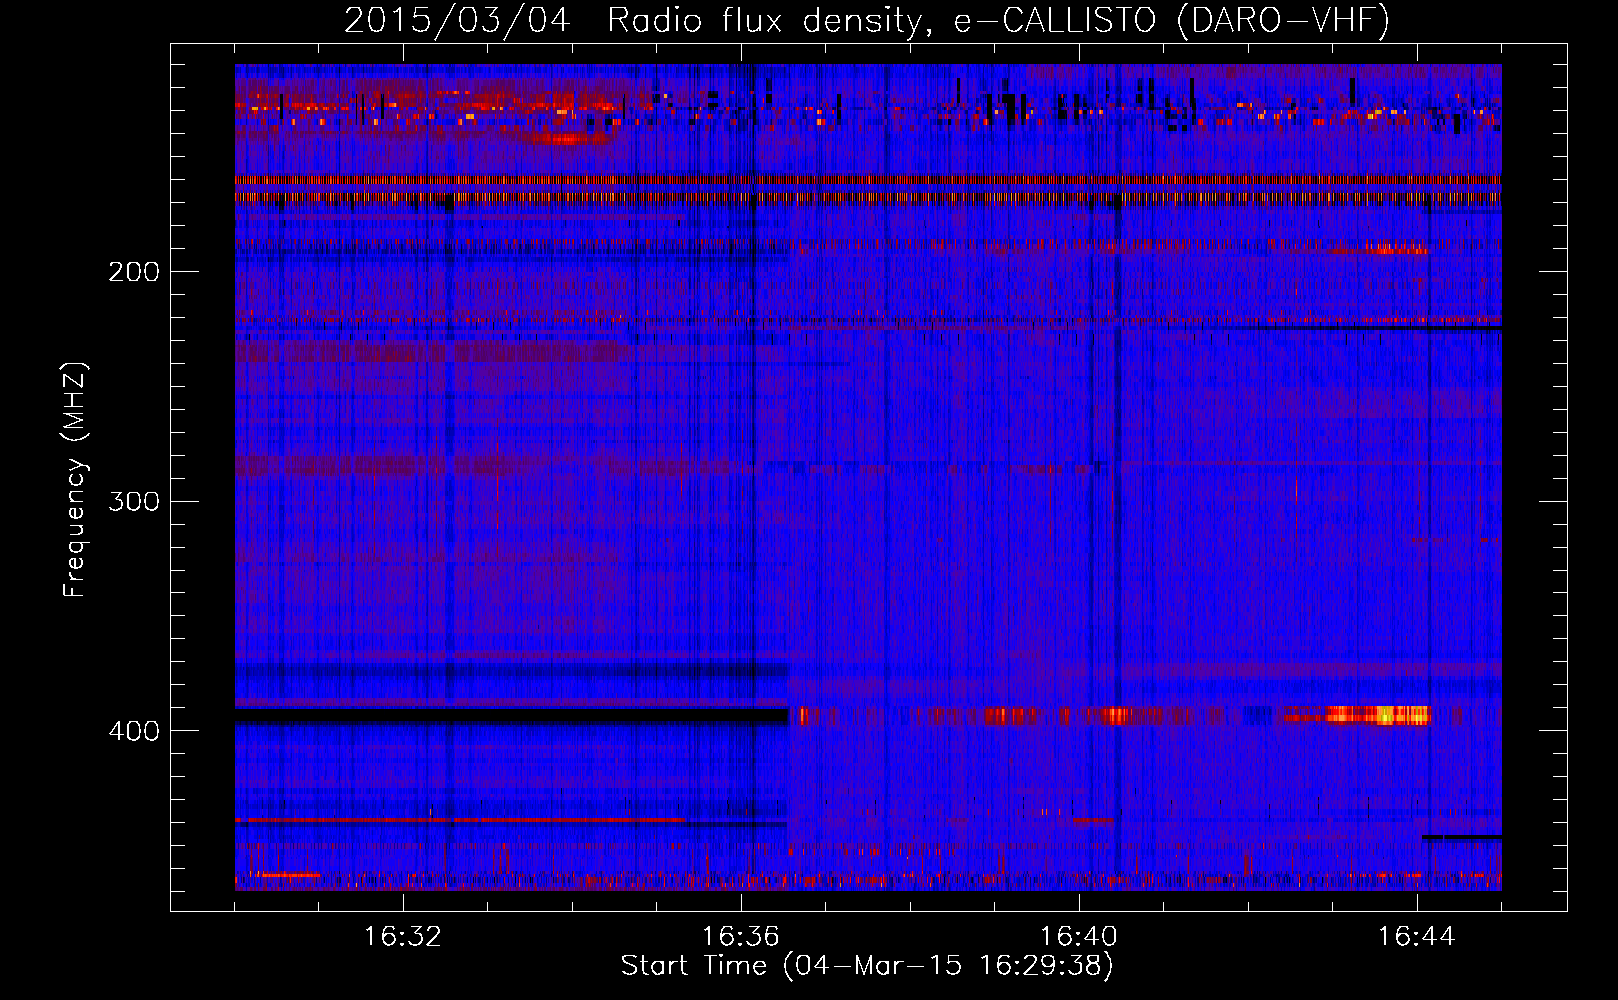Click the plot title "2015/03/04 Radio flux density, e-CALLISTO (DARO-VHF)"
Image resolution: width=1618 pixels, height=1000 pixels.
[x=867, y=20]
